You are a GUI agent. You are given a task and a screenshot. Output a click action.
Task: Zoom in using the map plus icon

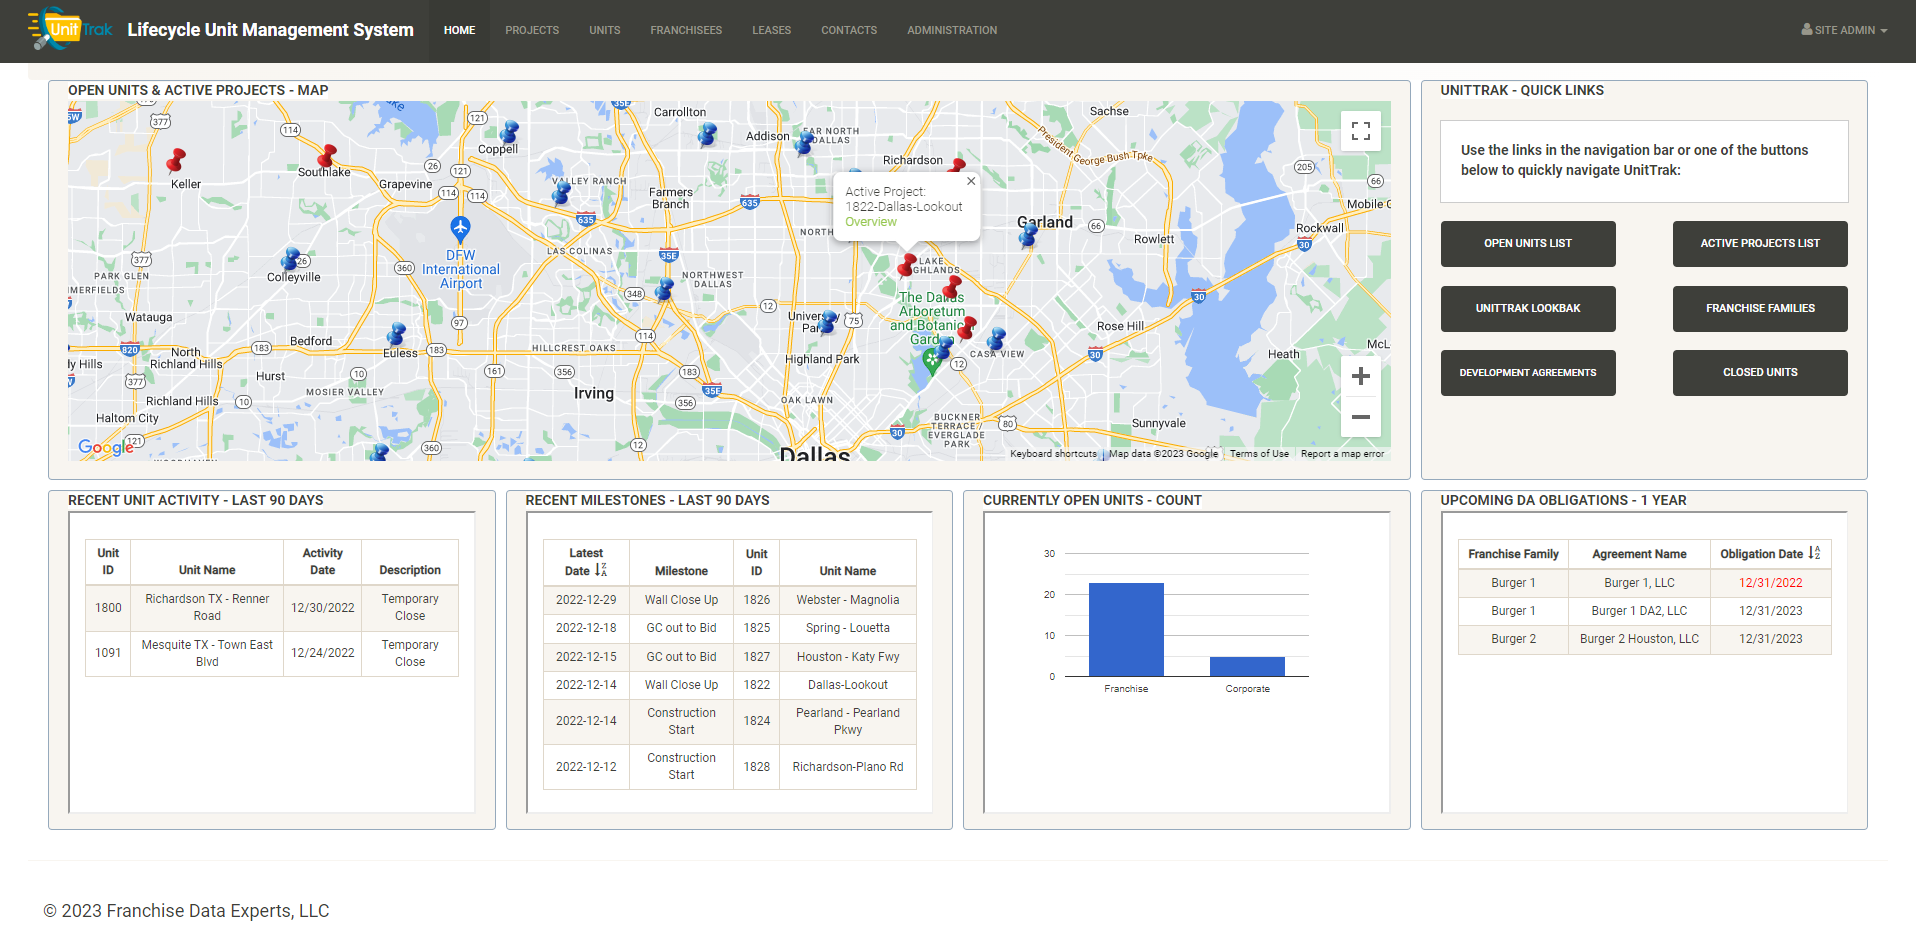(x=1360, y=376)
